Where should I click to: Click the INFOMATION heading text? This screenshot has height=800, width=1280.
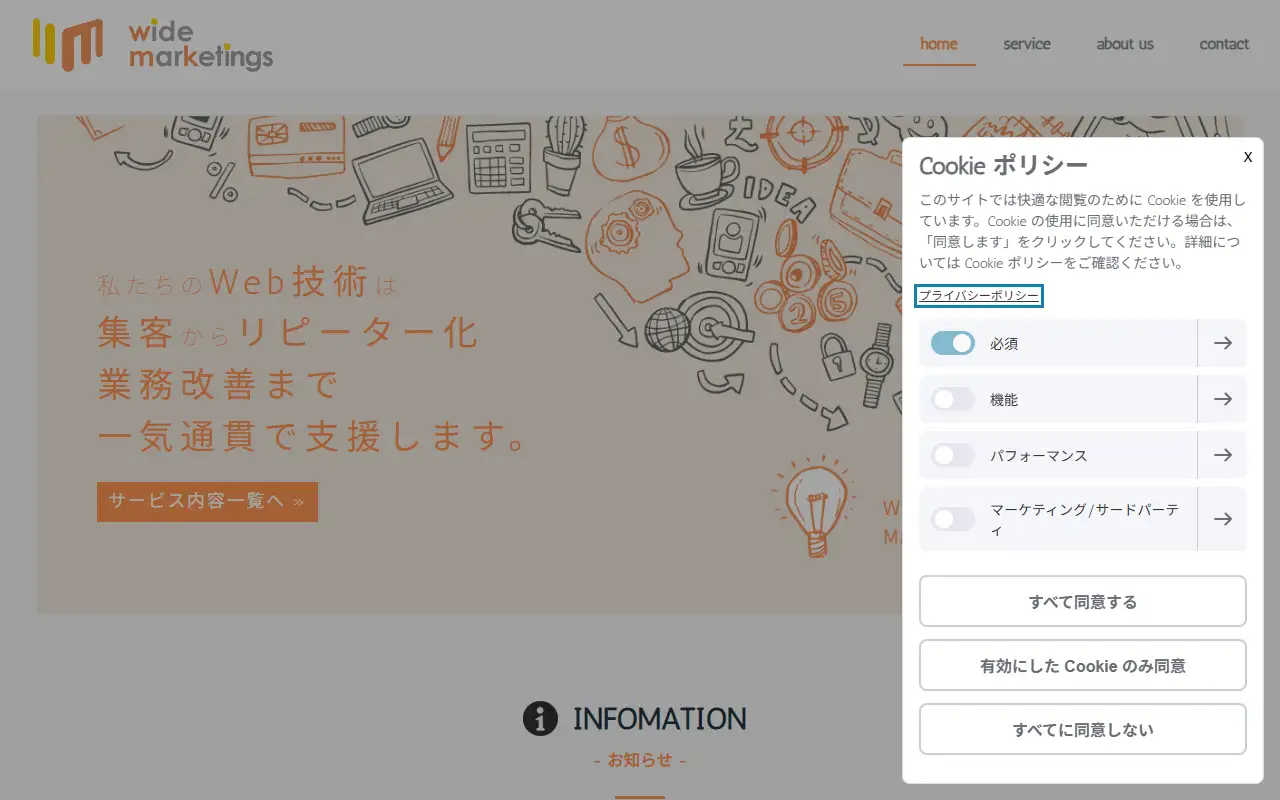660,718
